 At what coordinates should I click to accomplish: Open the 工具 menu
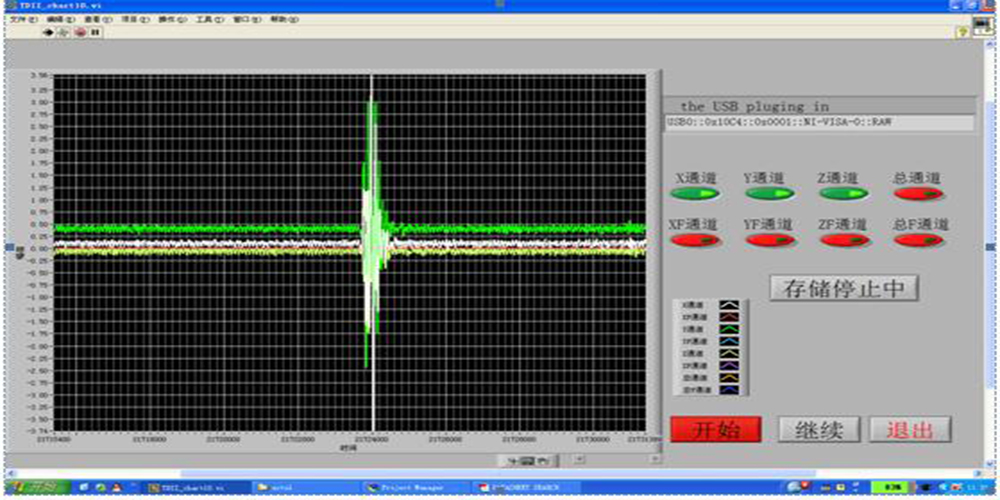click(x=204, y=19)
